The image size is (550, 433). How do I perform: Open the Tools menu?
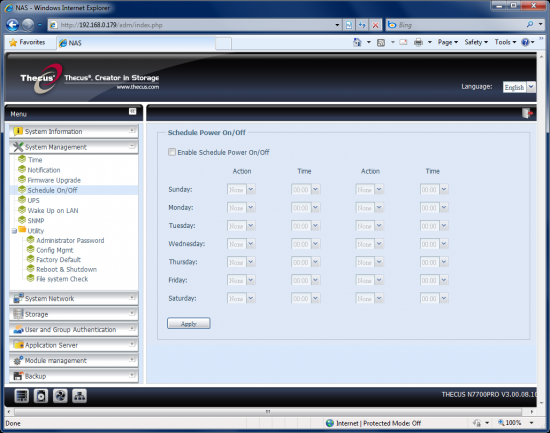(505, 42)
